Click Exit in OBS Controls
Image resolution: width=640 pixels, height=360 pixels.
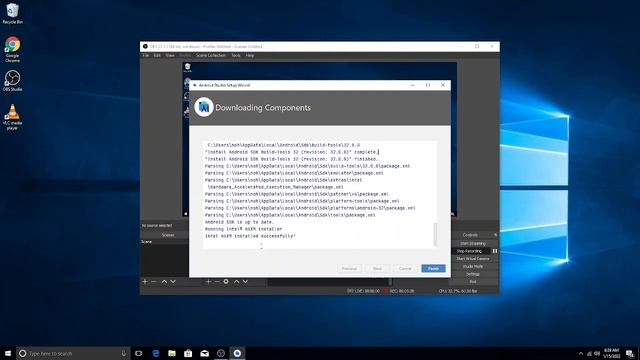coord(473,282)
